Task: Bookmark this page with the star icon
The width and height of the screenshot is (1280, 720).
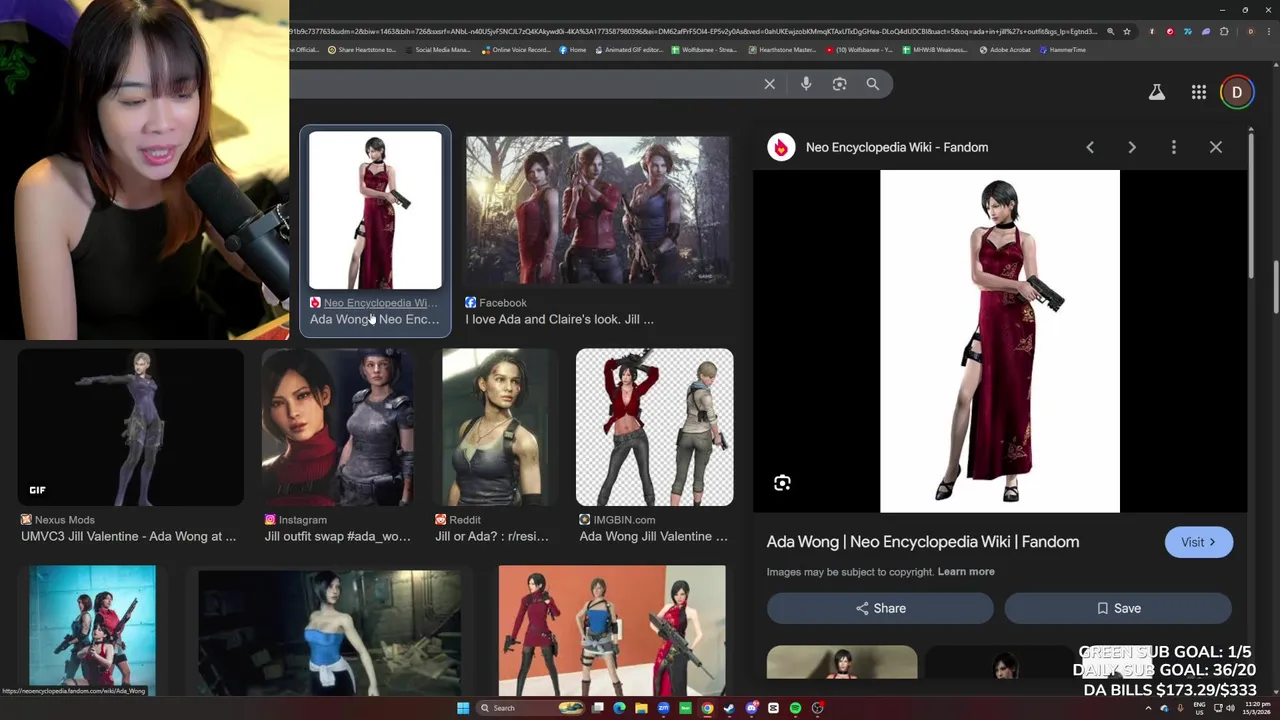Action: [1127, 31]
